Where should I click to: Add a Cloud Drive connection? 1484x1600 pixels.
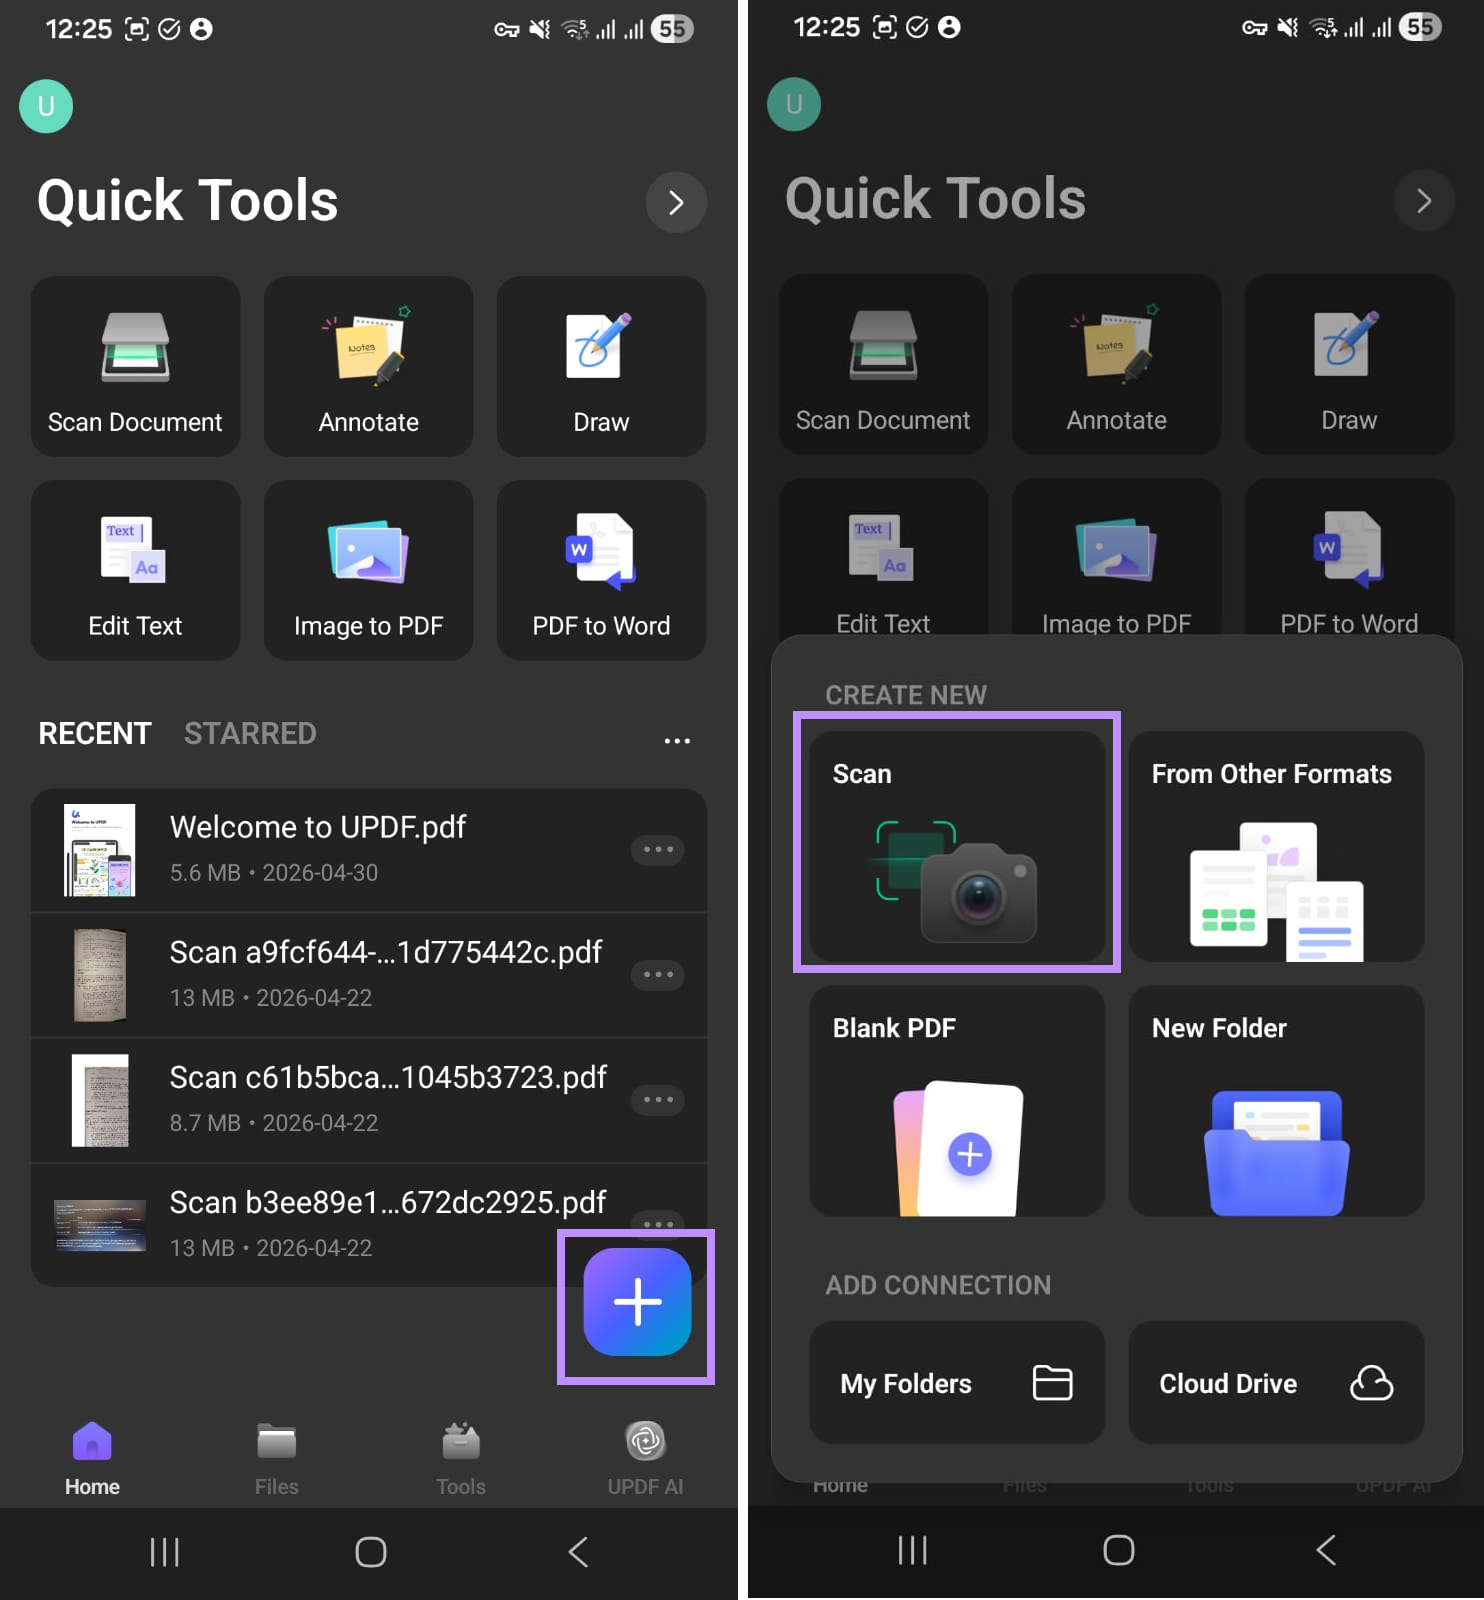[x=1276, y=1383]
